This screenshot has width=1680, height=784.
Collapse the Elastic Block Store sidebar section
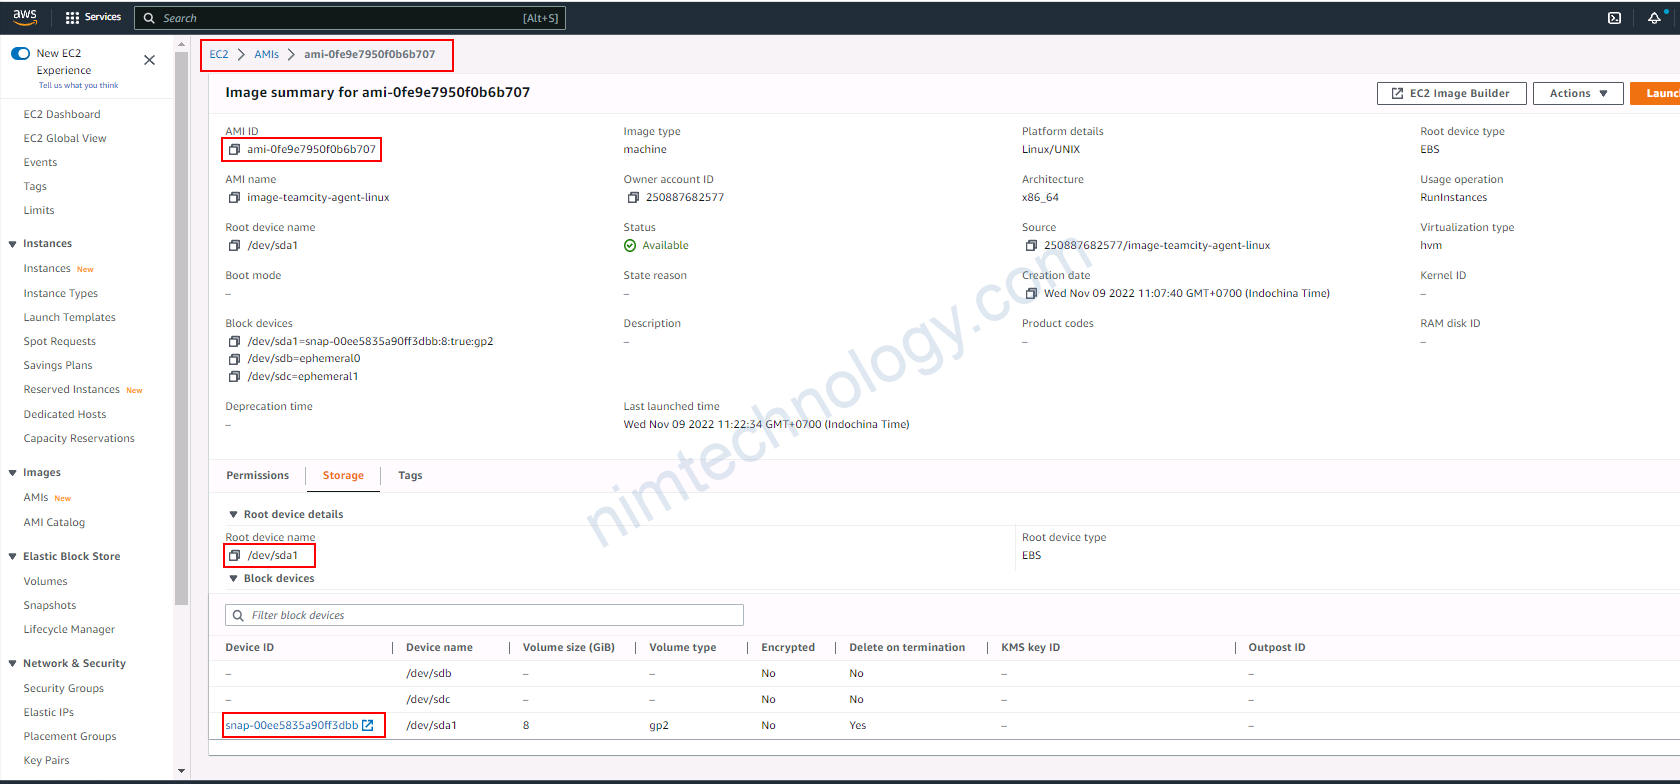pos(12,557)
